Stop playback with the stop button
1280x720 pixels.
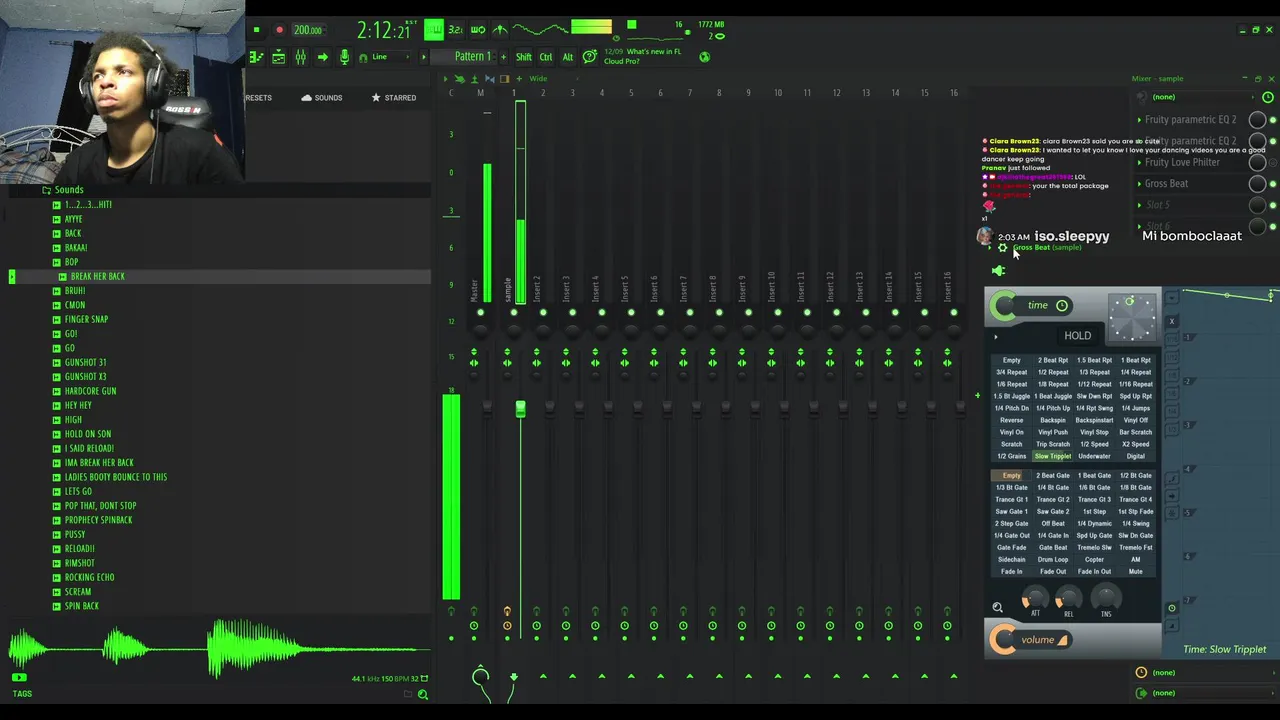tap(256, 30)
